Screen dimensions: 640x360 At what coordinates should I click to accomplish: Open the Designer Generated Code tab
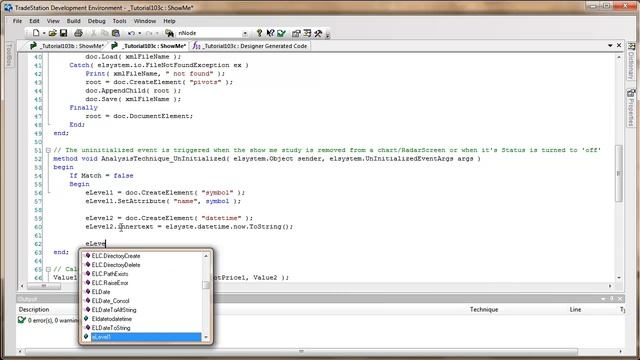pyautogui.click(x=250, y=46)
